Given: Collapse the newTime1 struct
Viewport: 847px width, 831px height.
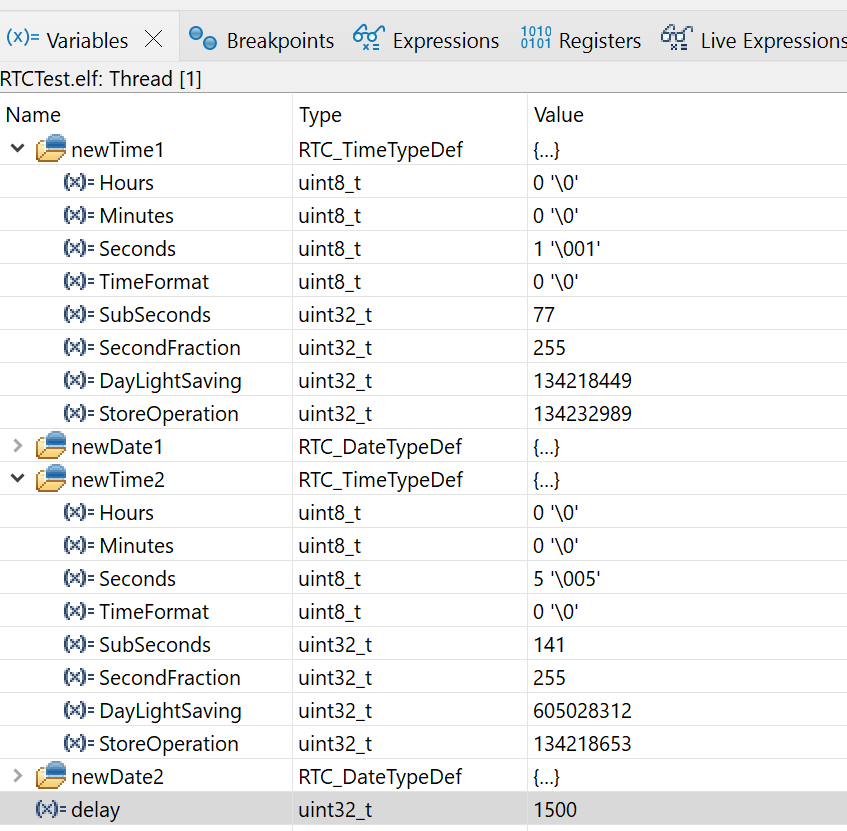Looking at the screenshot, I should click(17, 149).
